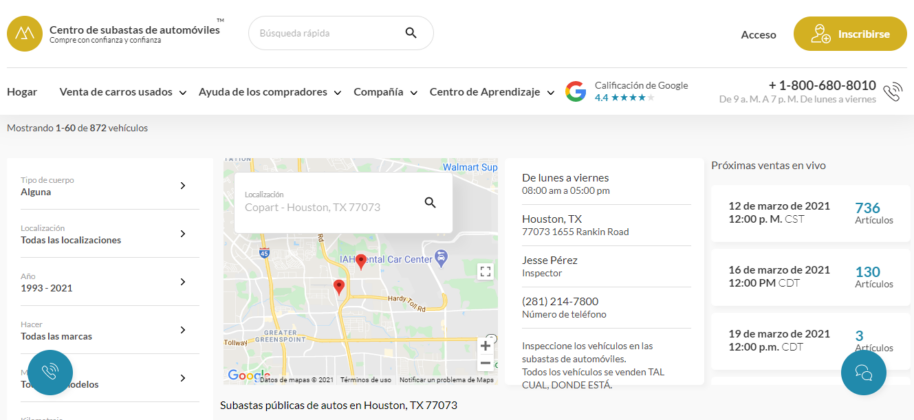Expand Ayuda de los compradores menu
Viewport: 914px width, 420px height.
point(270,92)
